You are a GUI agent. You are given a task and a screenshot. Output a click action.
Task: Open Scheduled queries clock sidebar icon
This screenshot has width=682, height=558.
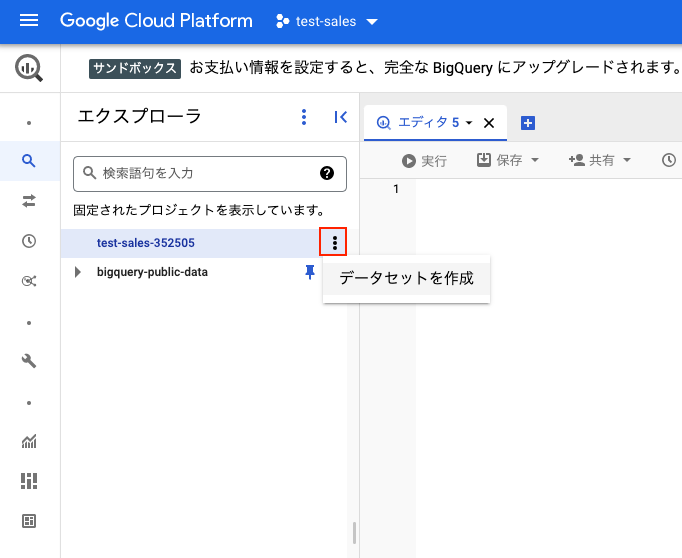[29, 241]
